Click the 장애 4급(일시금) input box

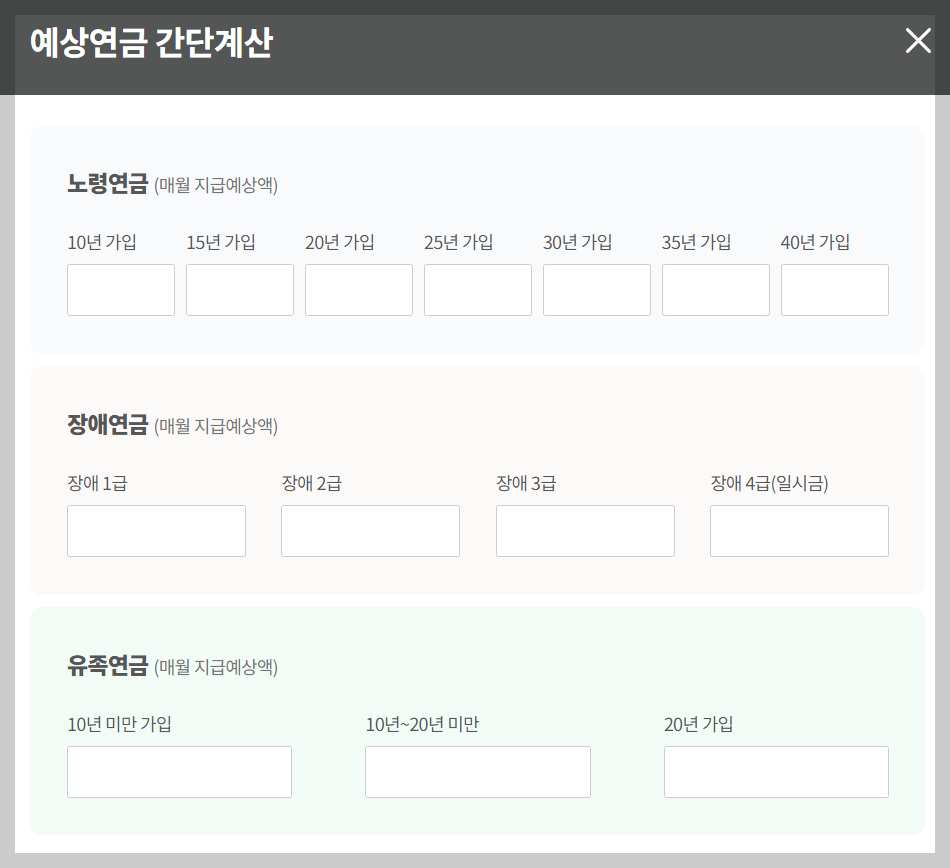pos(799,531)
